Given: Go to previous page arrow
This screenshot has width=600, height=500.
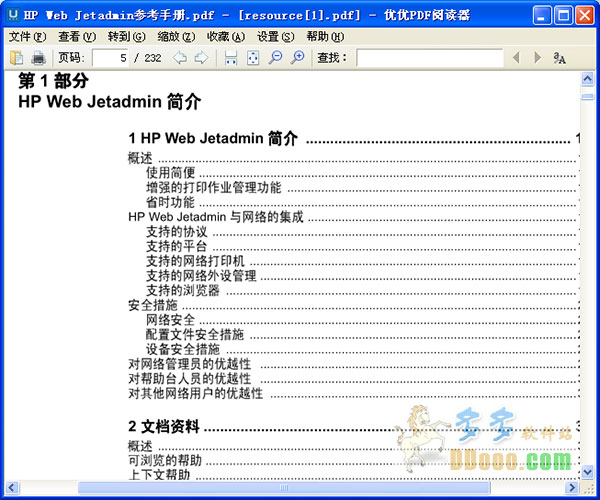Looking at the screenshot, I should point(179,58).
